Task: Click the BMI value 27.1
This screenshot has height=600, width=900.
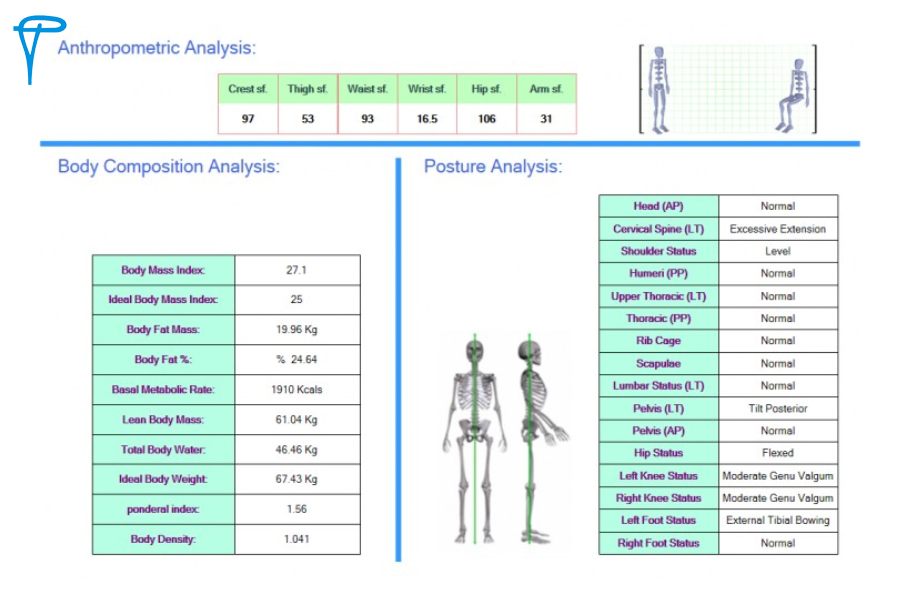Action: tap(297, 270)
